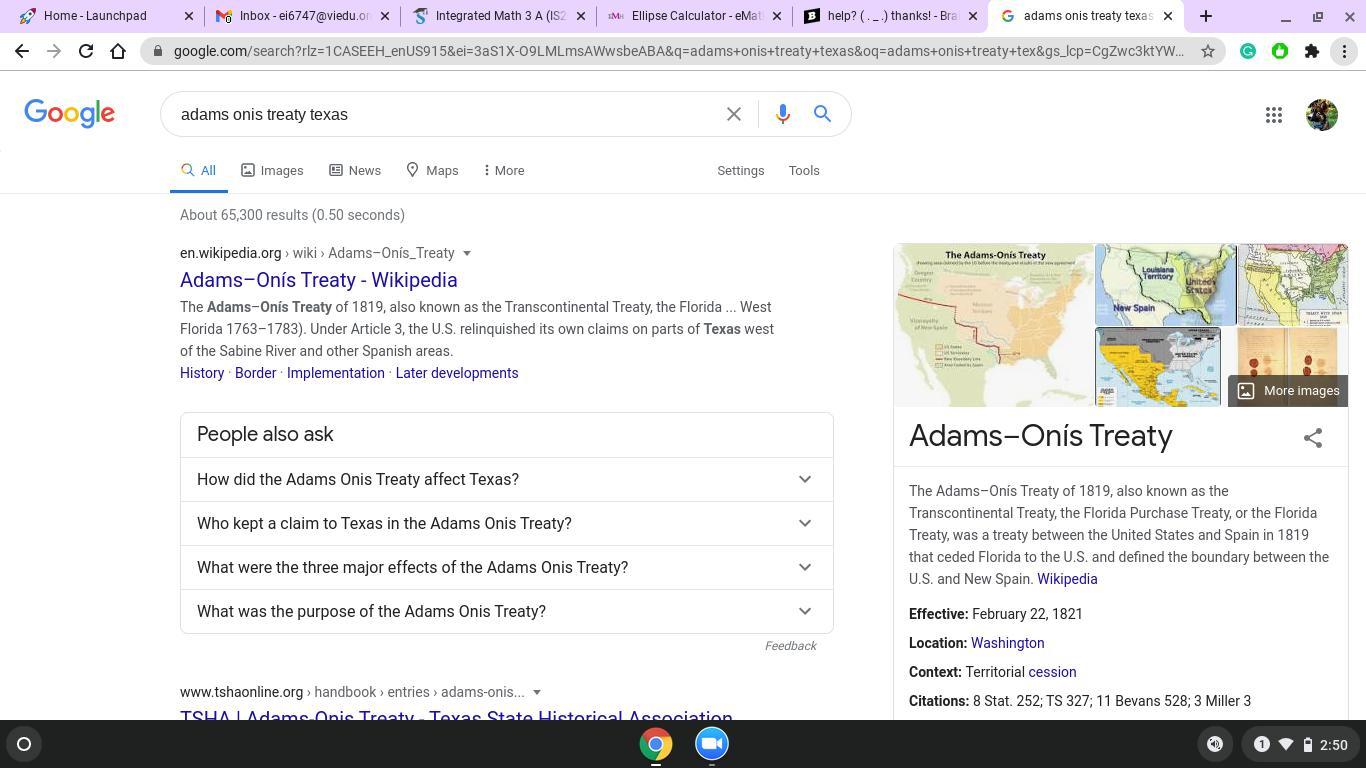Send Feedback on People also ask
Screen dimensions: 1366x768
click(790, 646)
